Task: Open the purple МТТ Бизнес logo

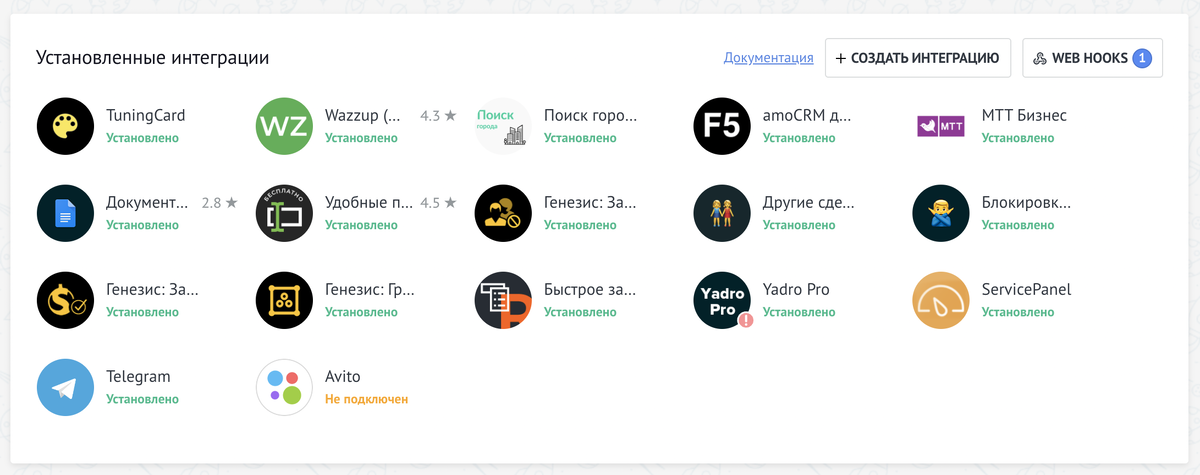Action: click(941, 126)
